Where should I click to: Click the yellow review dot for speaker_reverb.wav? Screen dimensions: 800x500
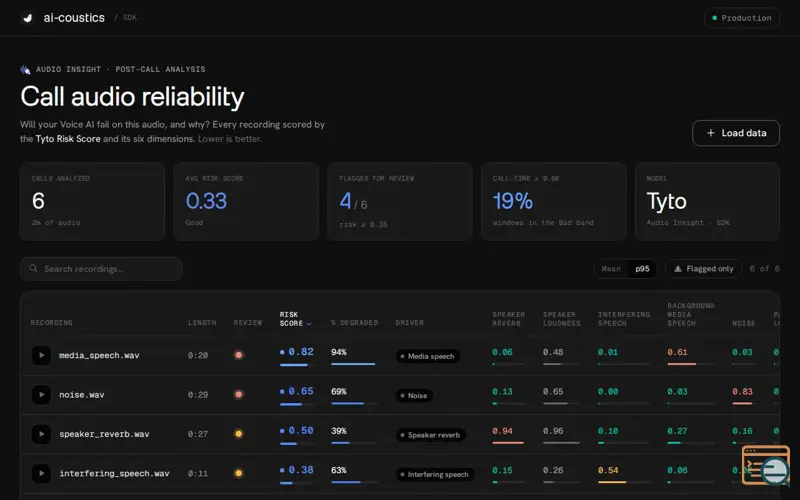[238, 434]
